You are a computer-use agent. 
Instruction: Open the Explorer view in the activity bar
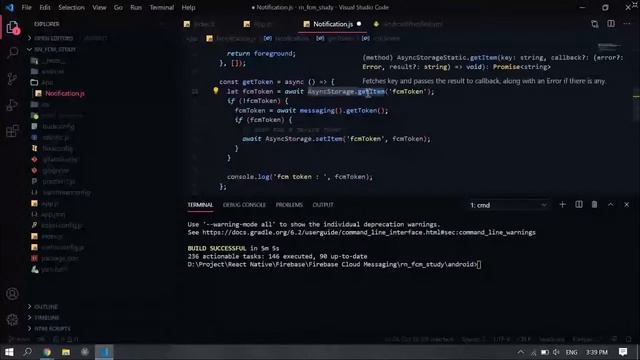12,28
